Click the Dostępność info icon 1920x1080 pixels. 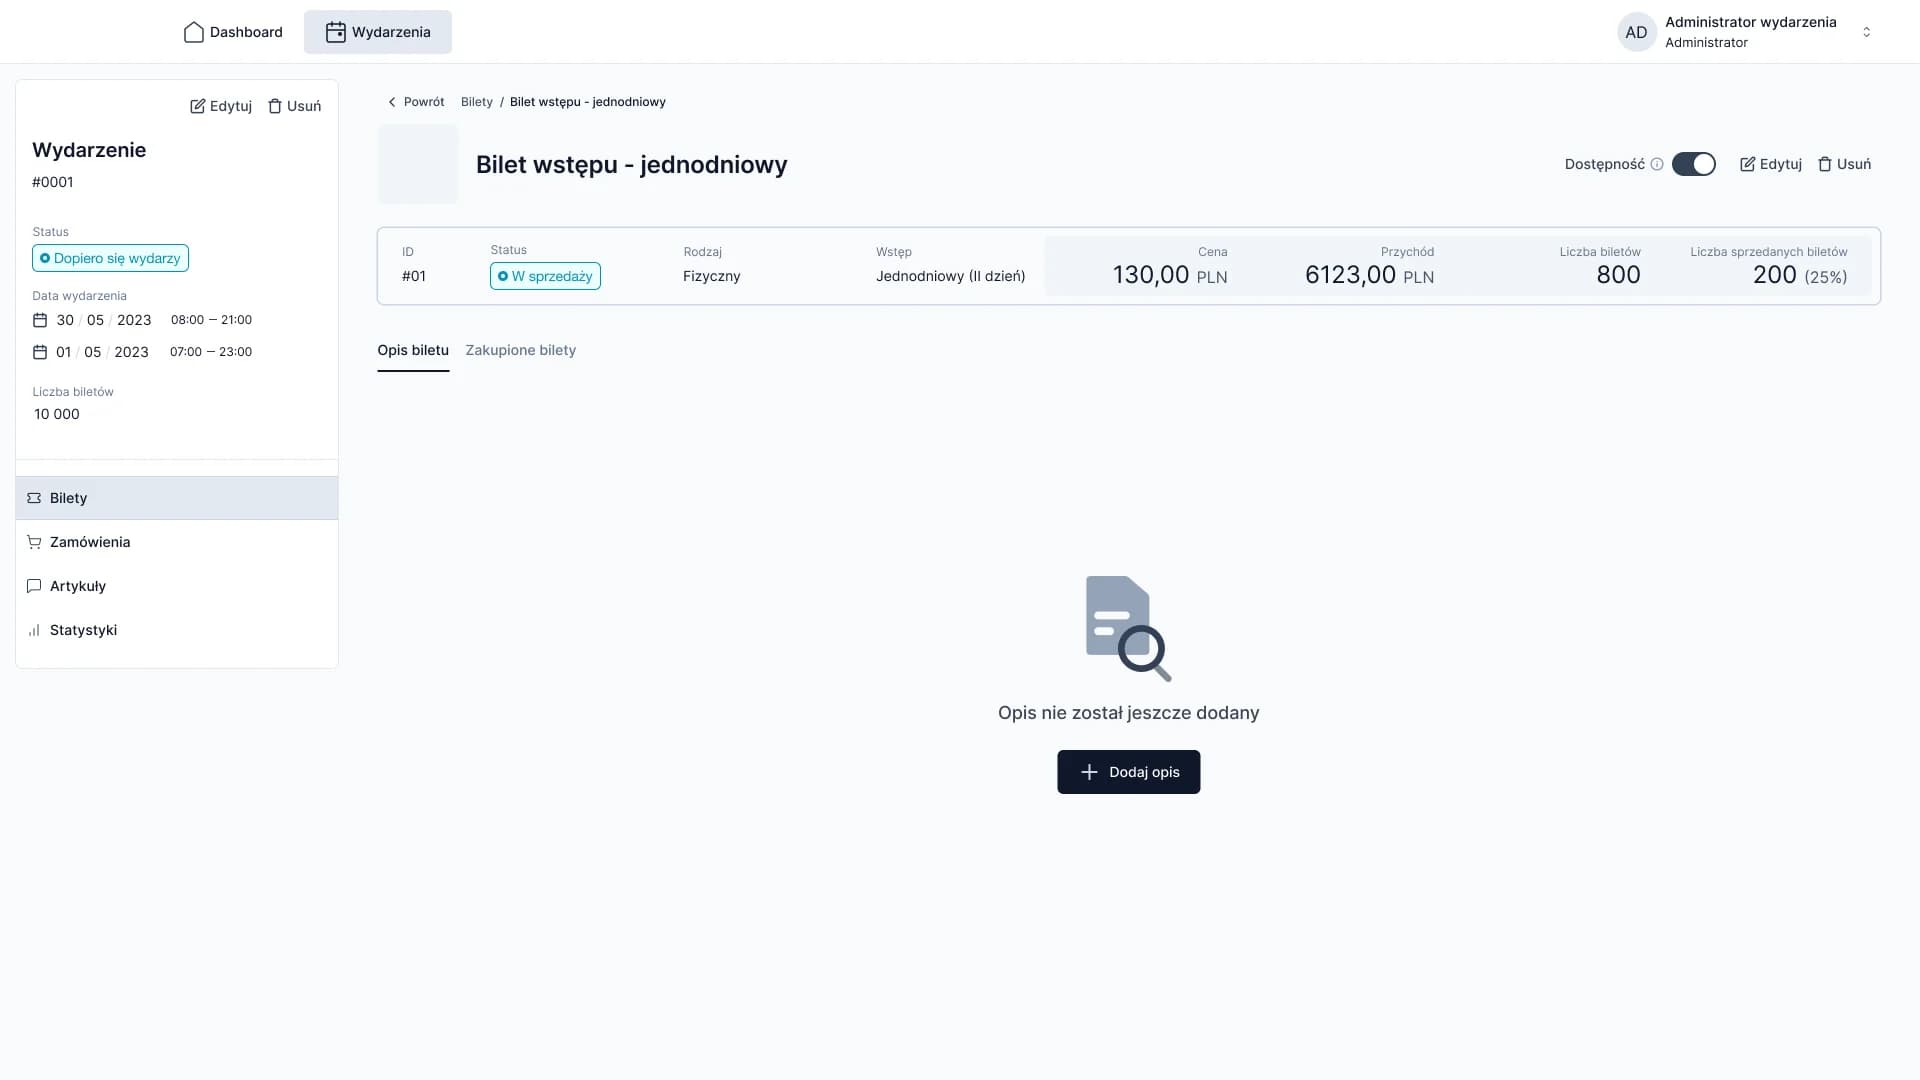coord(1657,164)
